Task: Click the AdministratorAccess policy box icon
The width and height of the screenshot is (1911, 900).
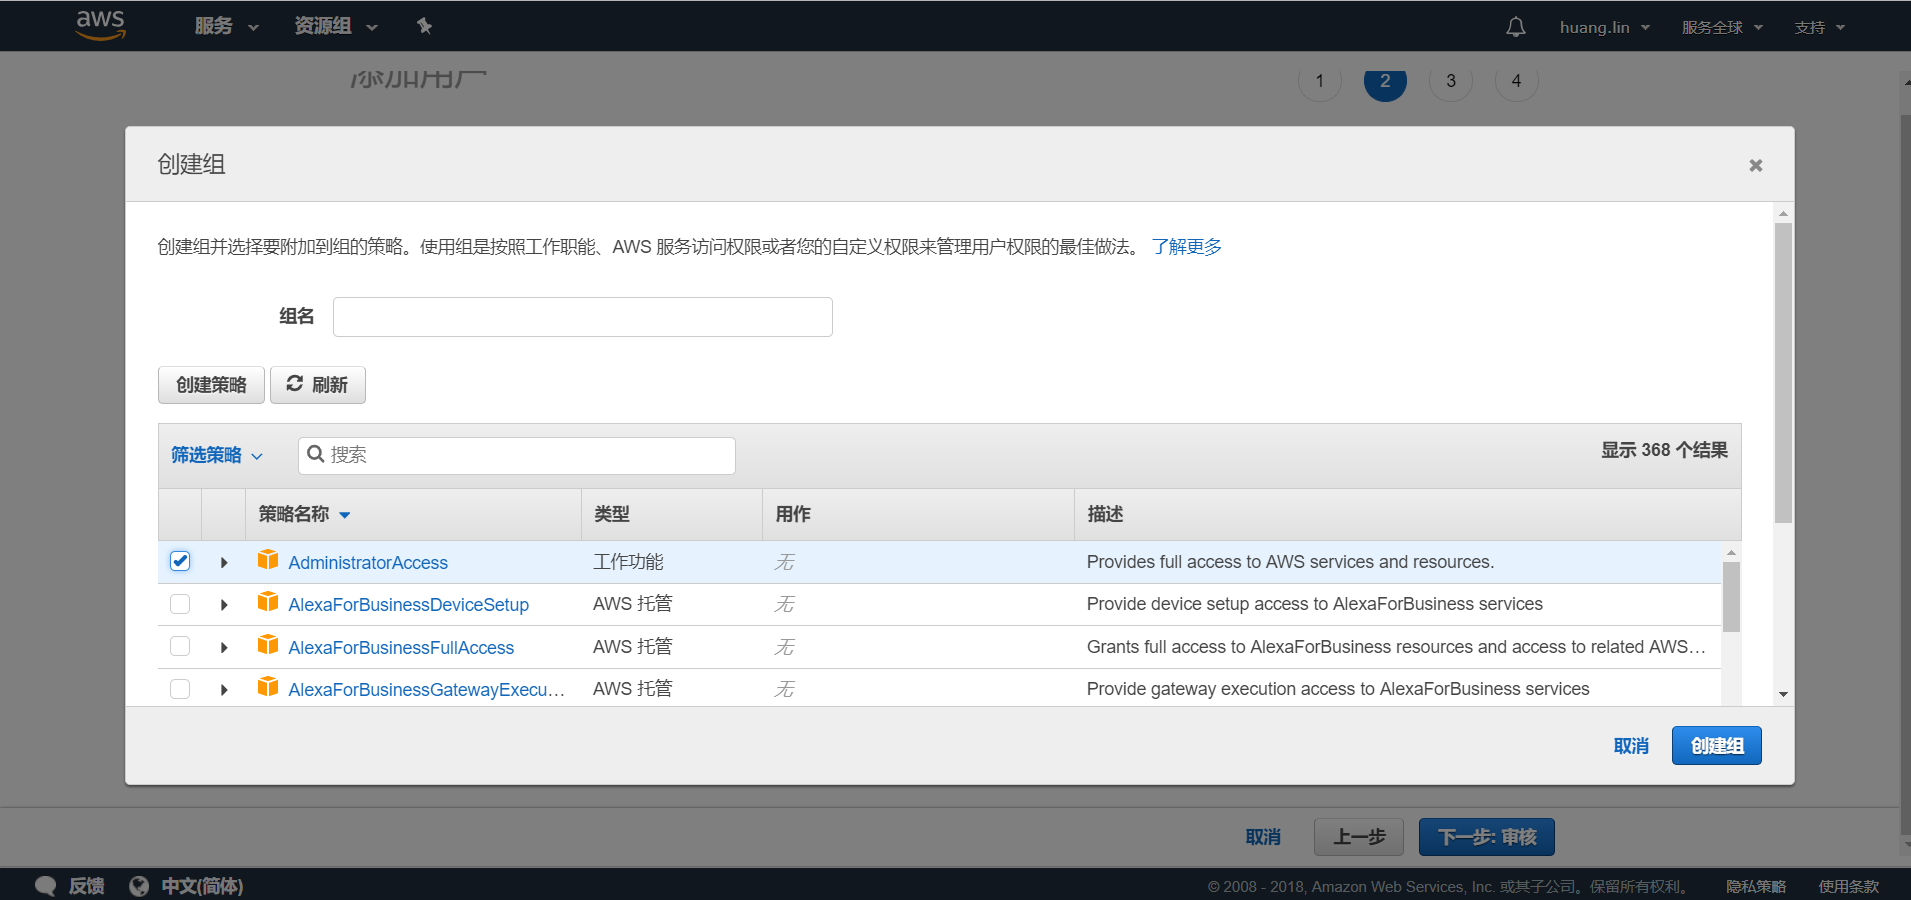Action: pyautogui.click(x=268, y=559)
